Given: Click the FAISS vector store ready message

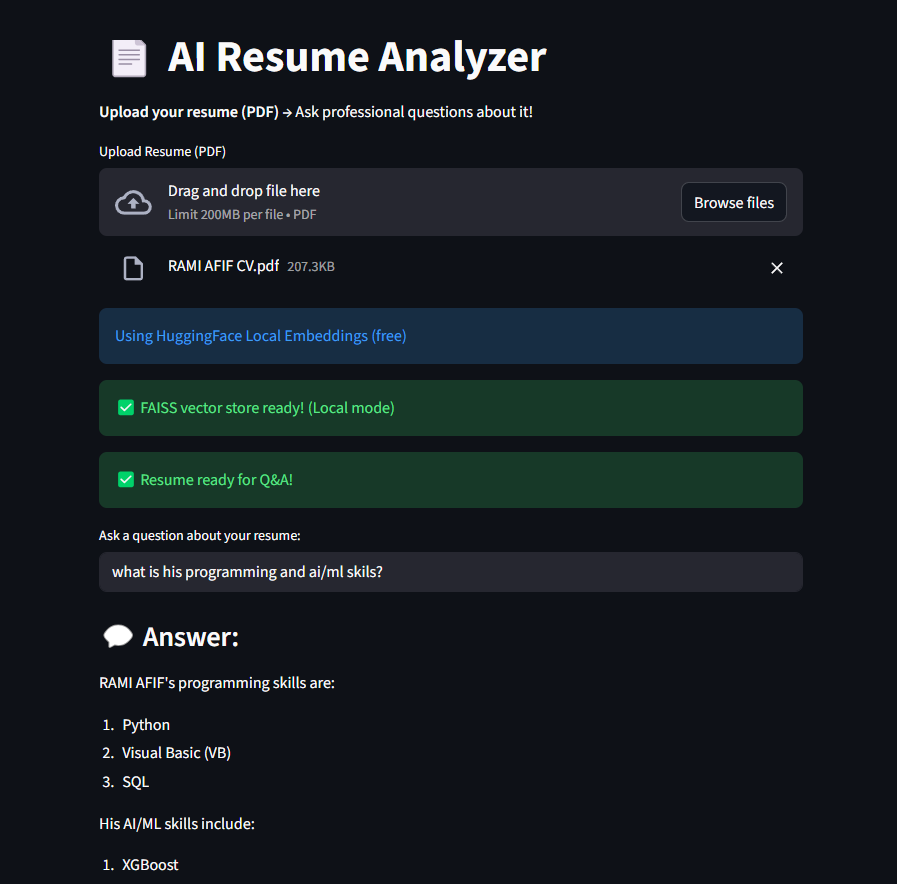Looking at the screenshot, I should [x=451, y=408].
